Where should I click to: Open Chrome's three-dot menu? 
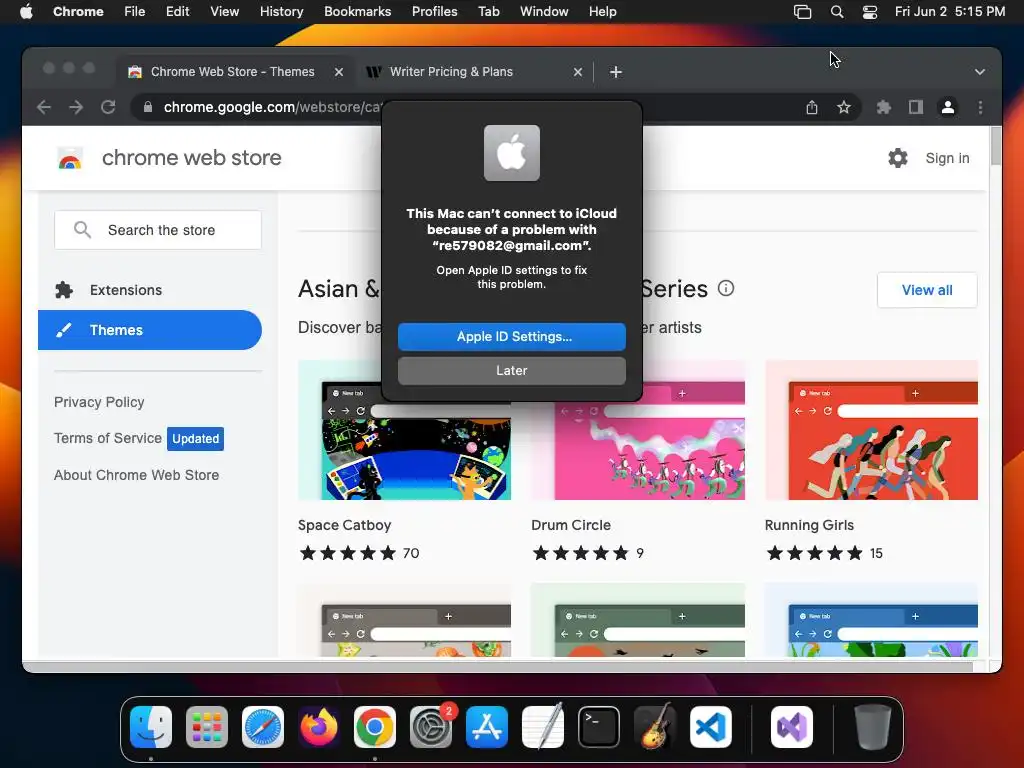(980, 107)
